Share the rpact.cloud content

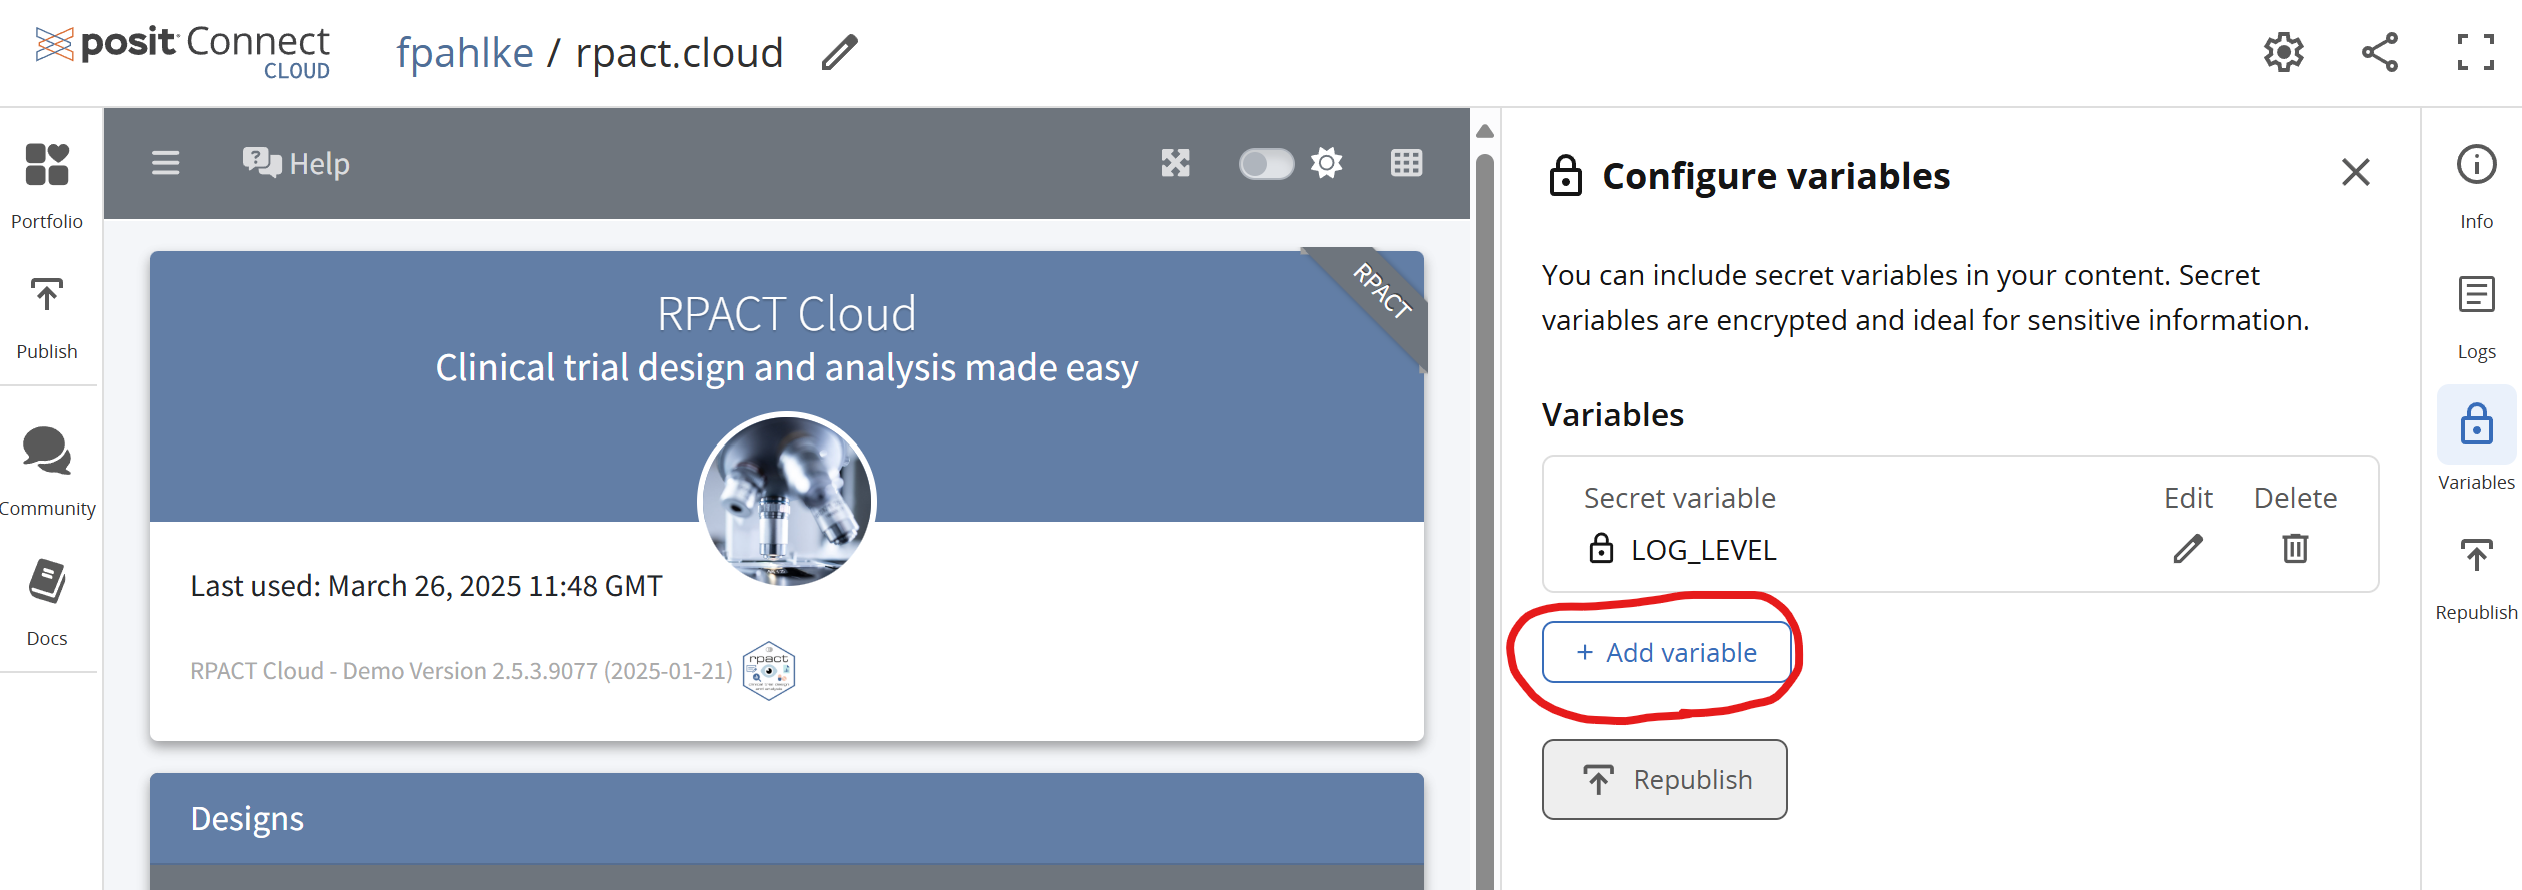click(x=2379, y=52)
